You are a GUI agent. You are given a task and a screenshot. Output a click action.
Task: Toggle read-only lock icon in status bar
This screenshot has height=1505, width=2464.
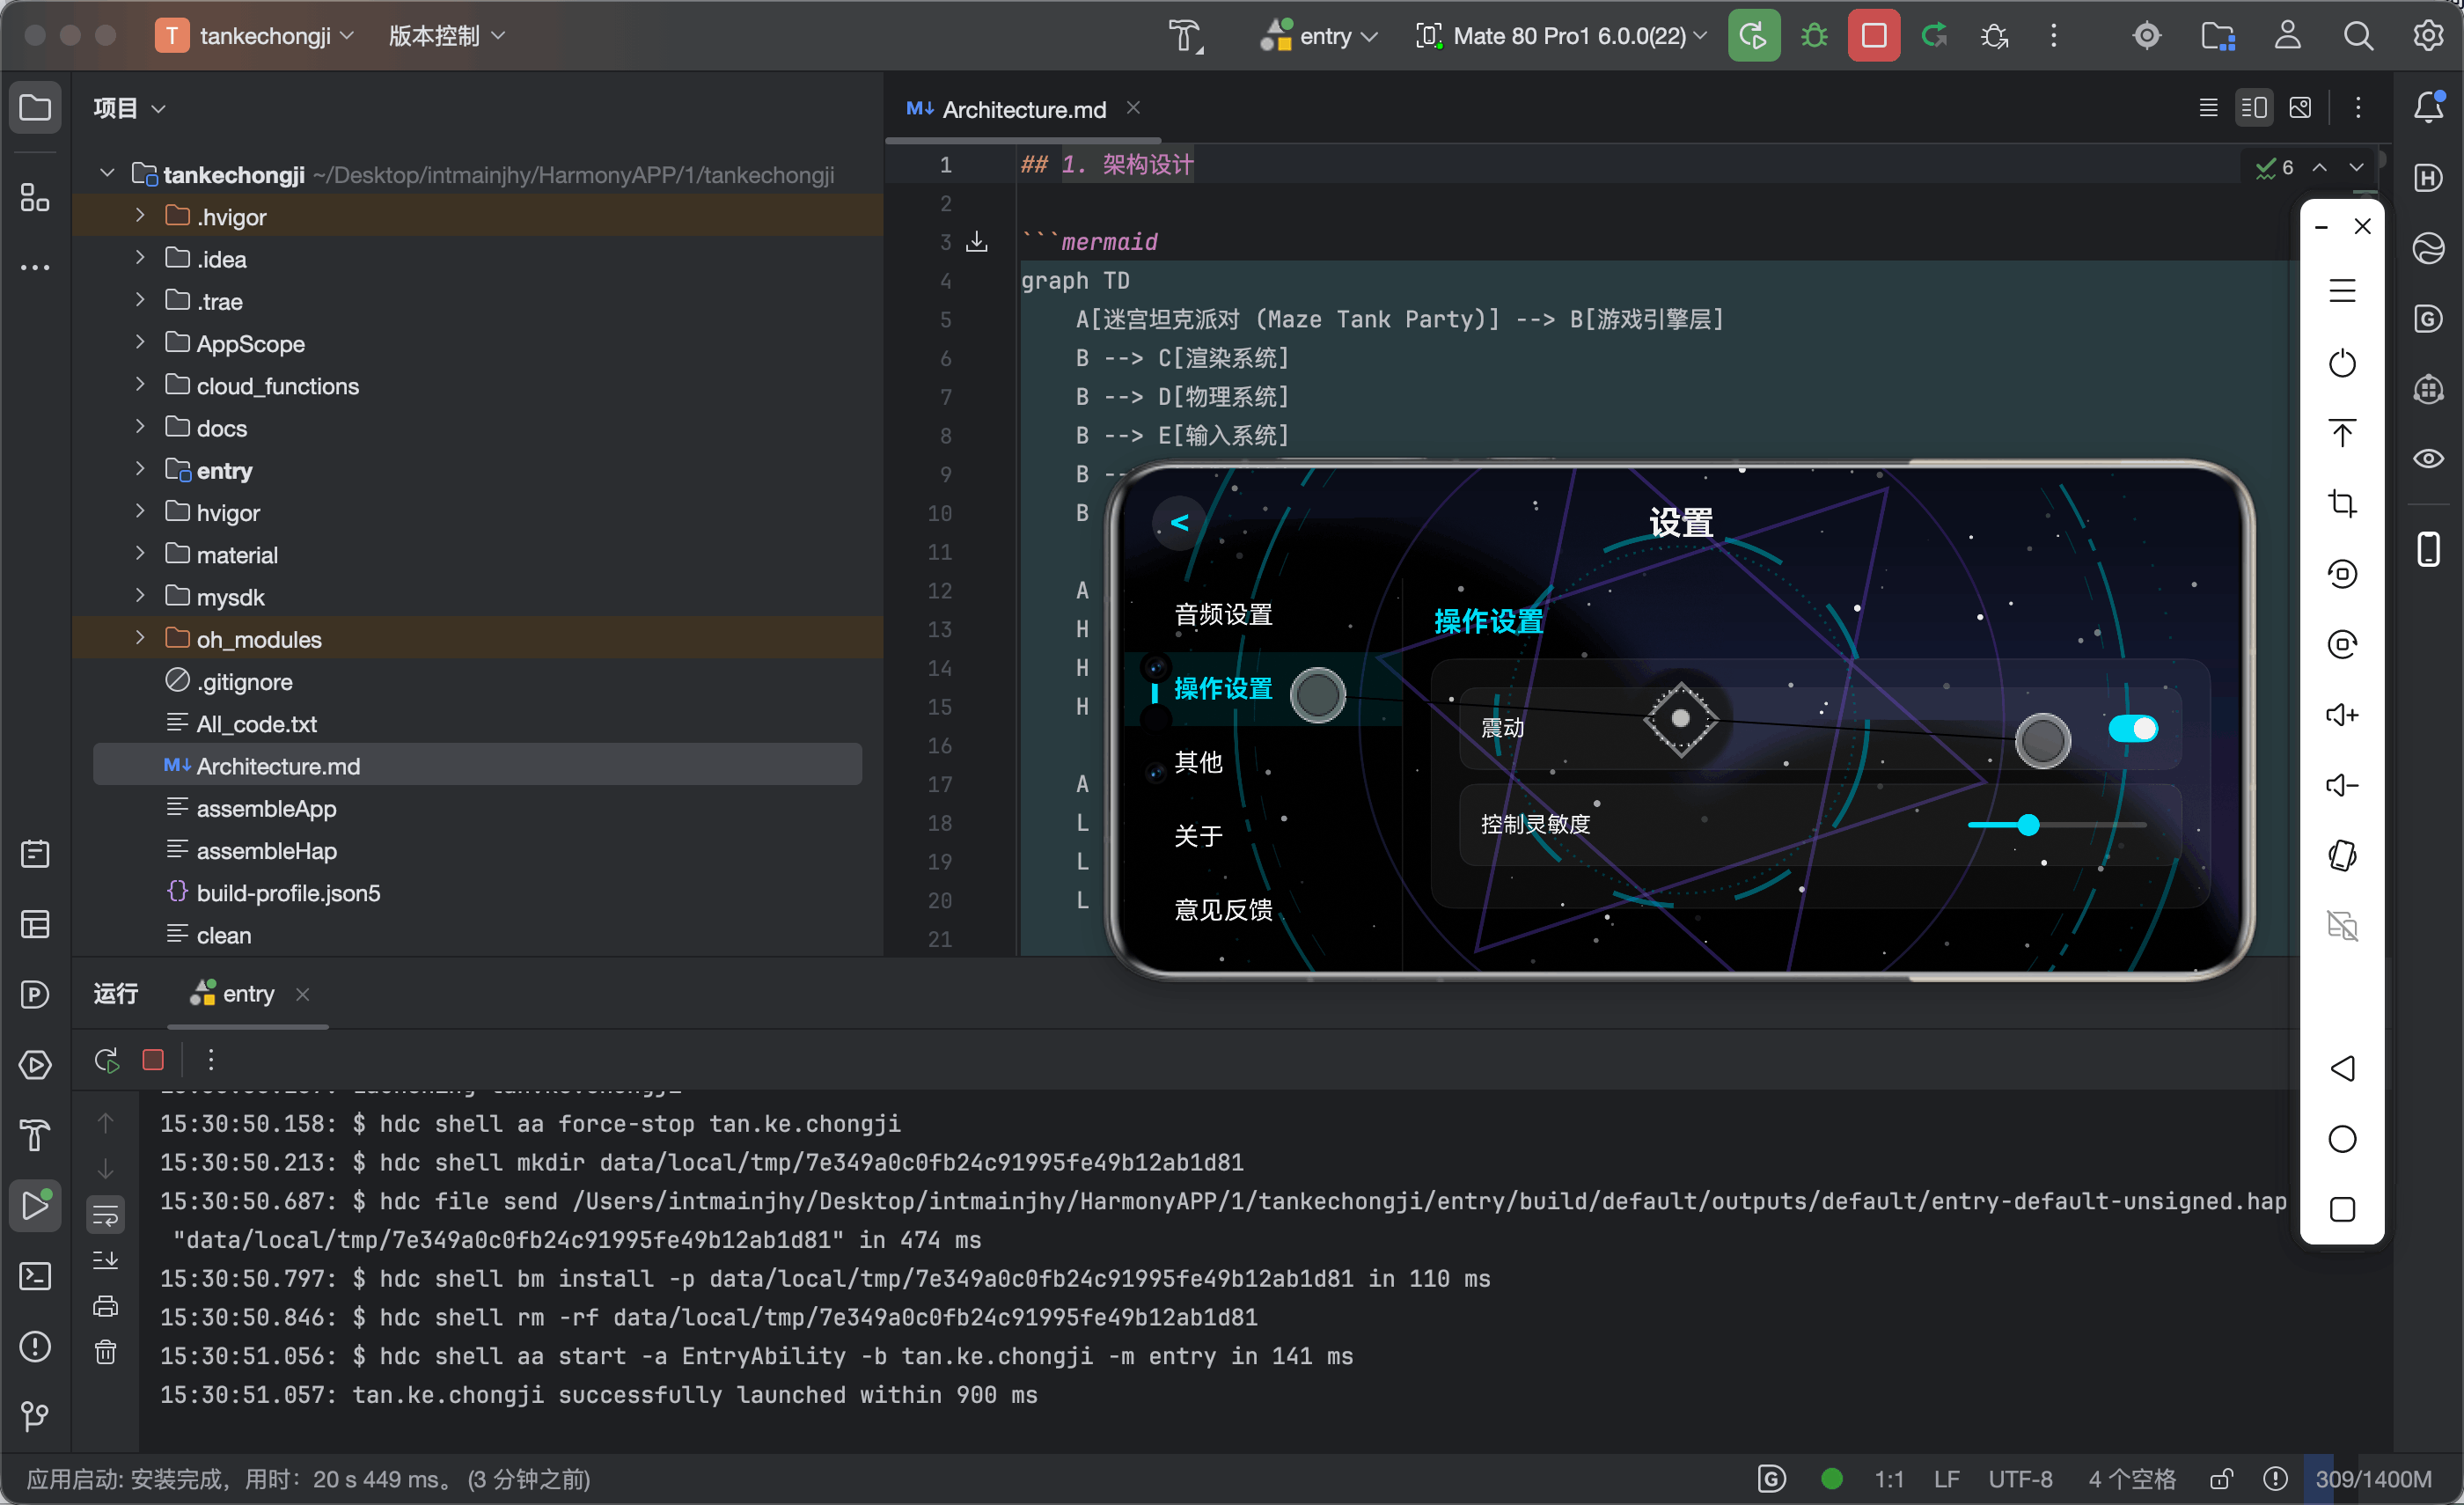point(2221,1479)
